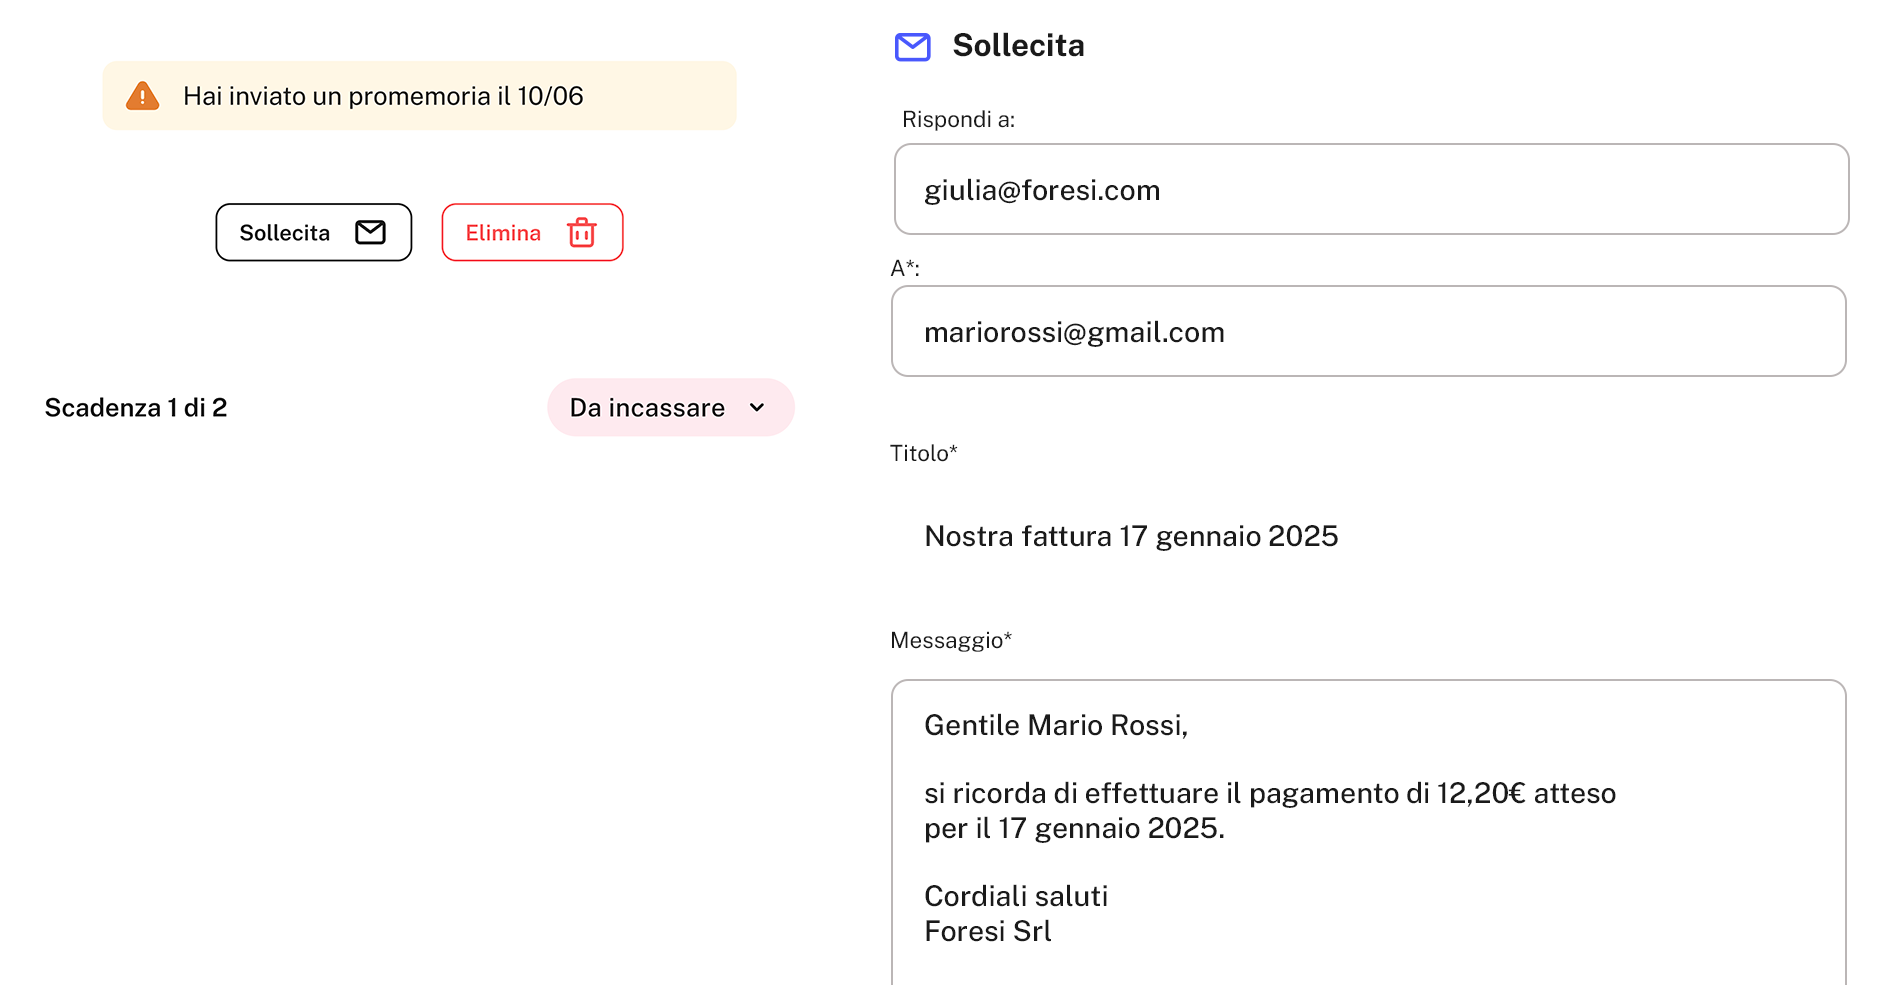Click the Gentile Mario Rossi greeting line

(x=1056, y=725)
